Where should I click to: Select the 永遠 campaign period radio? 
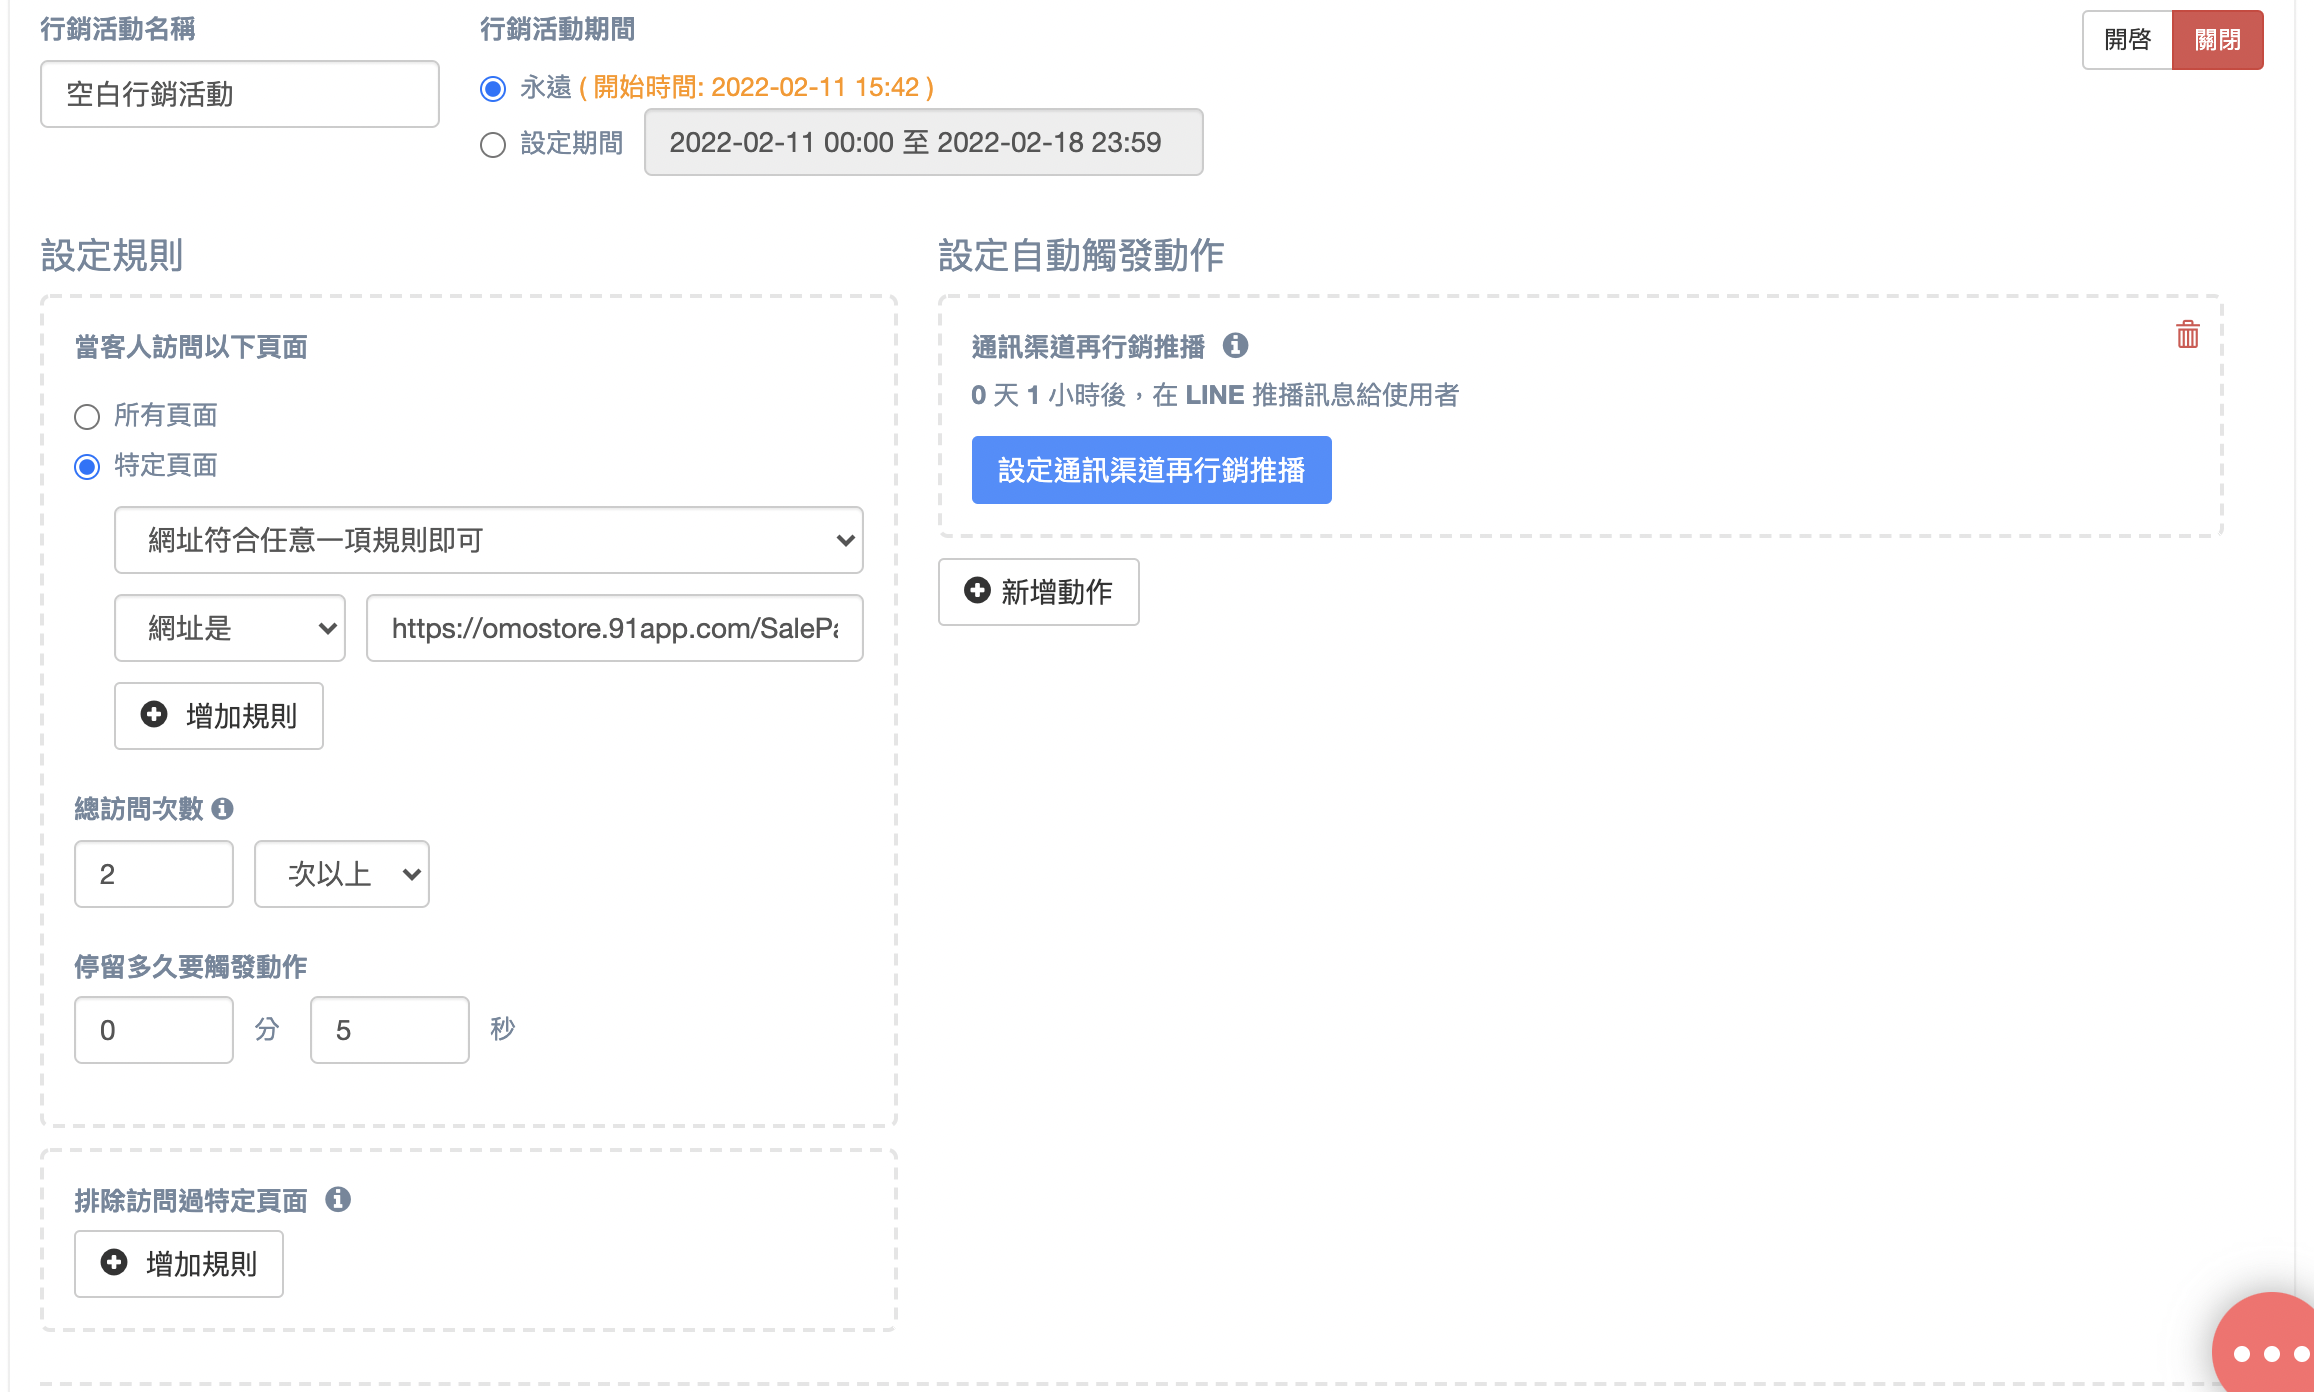493,89
